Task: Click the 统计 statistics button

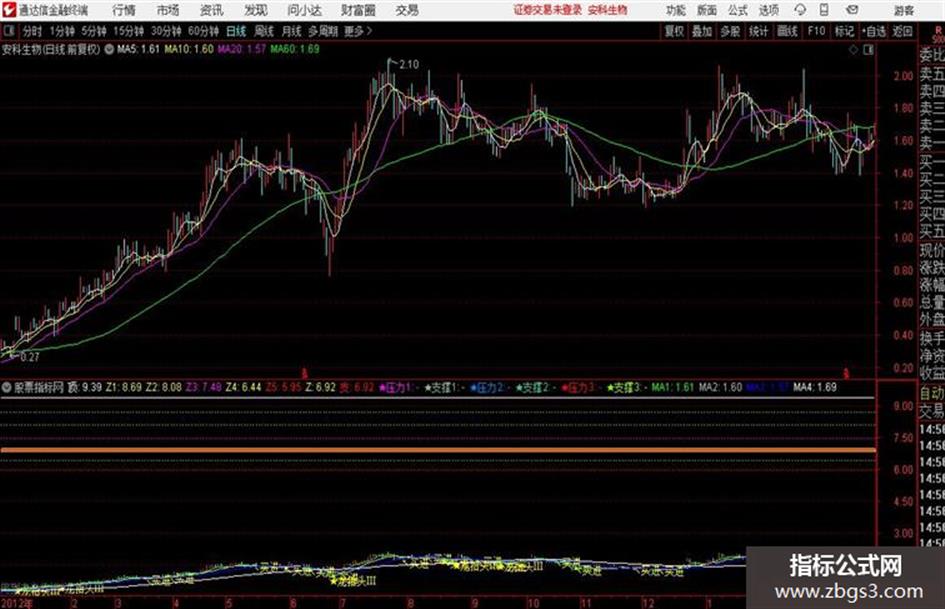Action: [x=758, y=31]
